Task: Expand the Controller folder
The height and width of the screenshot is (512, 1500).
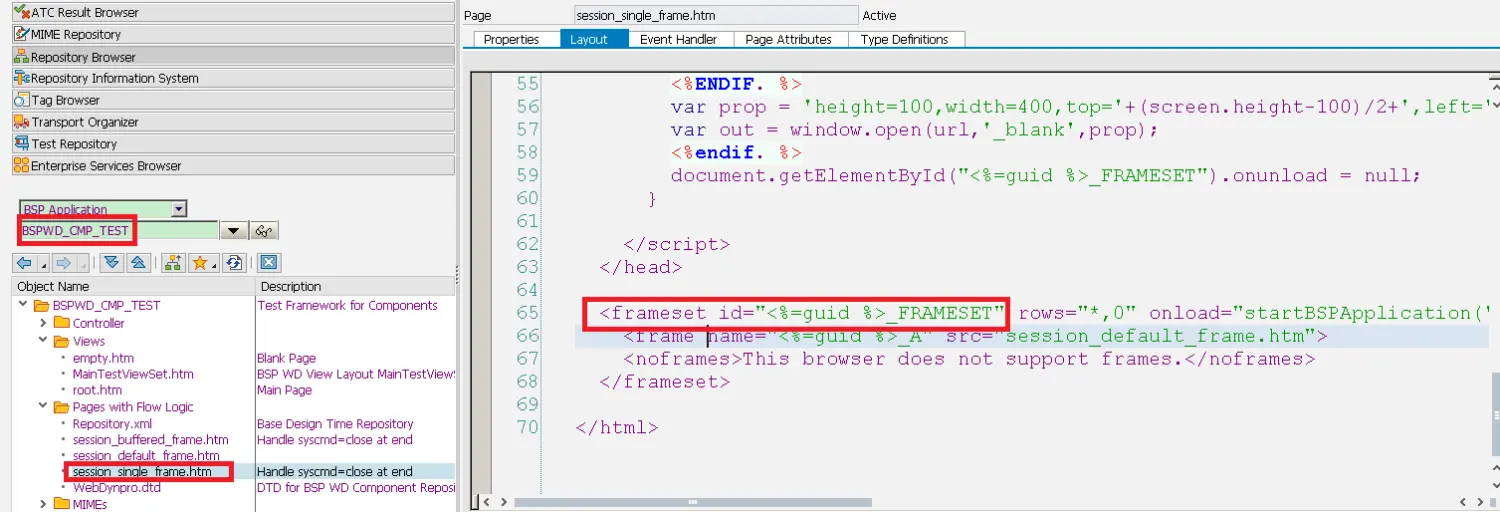Action: point(43,323)
